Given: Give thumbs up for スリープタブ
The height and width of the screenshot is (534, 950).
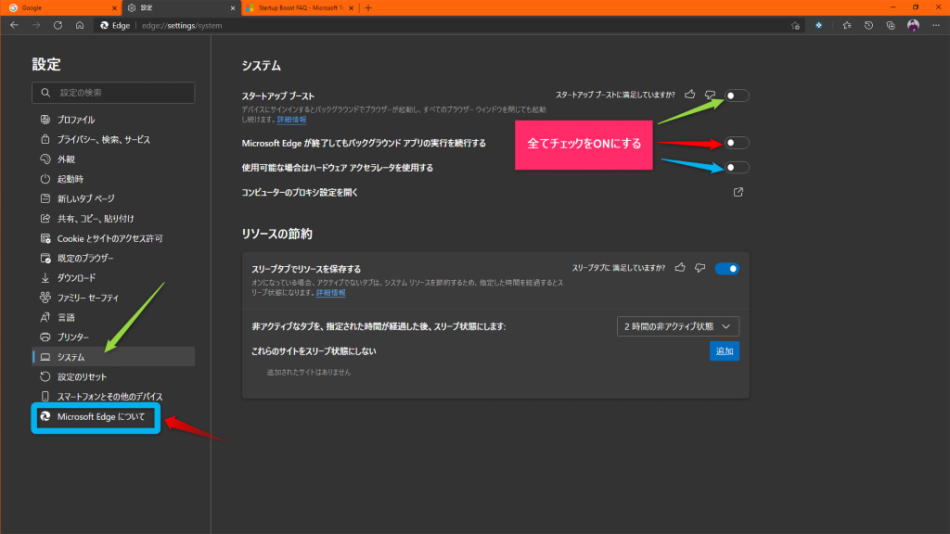Looking at the screenshot, I should pyautogui.click(x=680, y=267).
